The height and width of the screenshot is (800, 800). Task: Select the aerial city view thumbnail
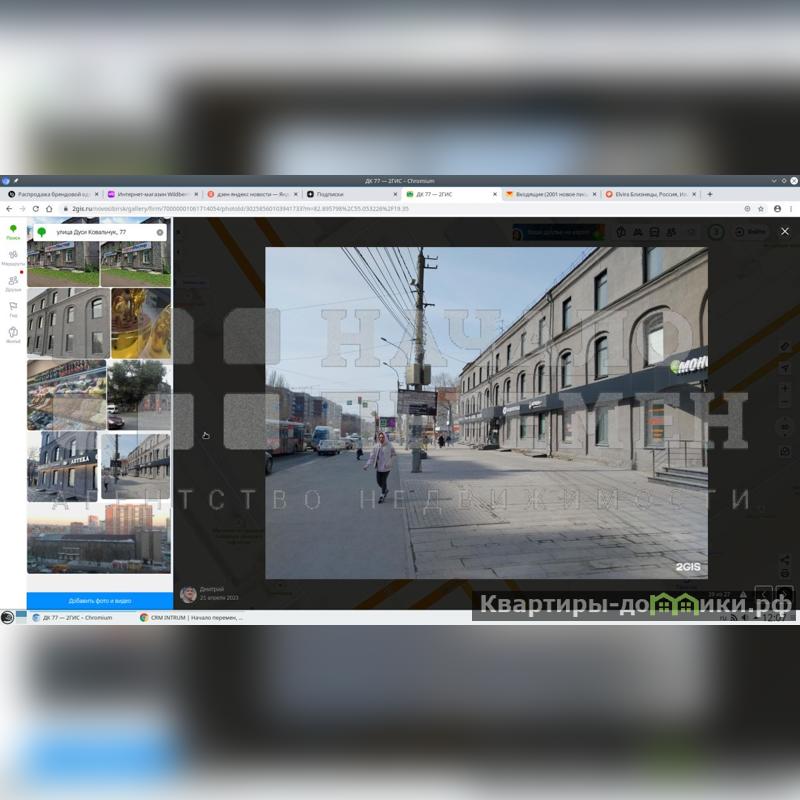coord(98,538)
